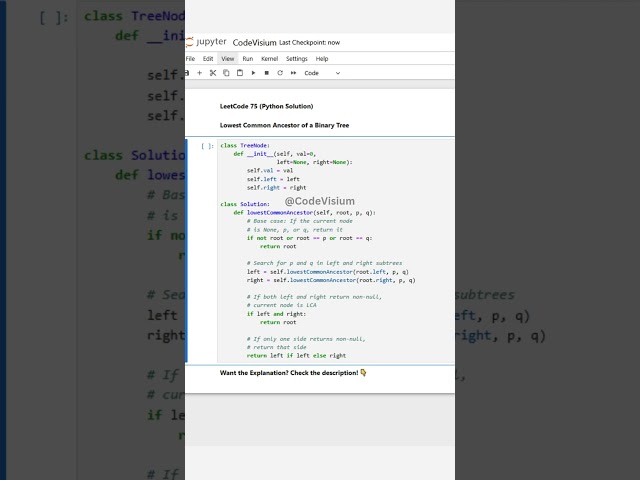
Task: Click the Jupyter logo
Action: click(207, 42)
